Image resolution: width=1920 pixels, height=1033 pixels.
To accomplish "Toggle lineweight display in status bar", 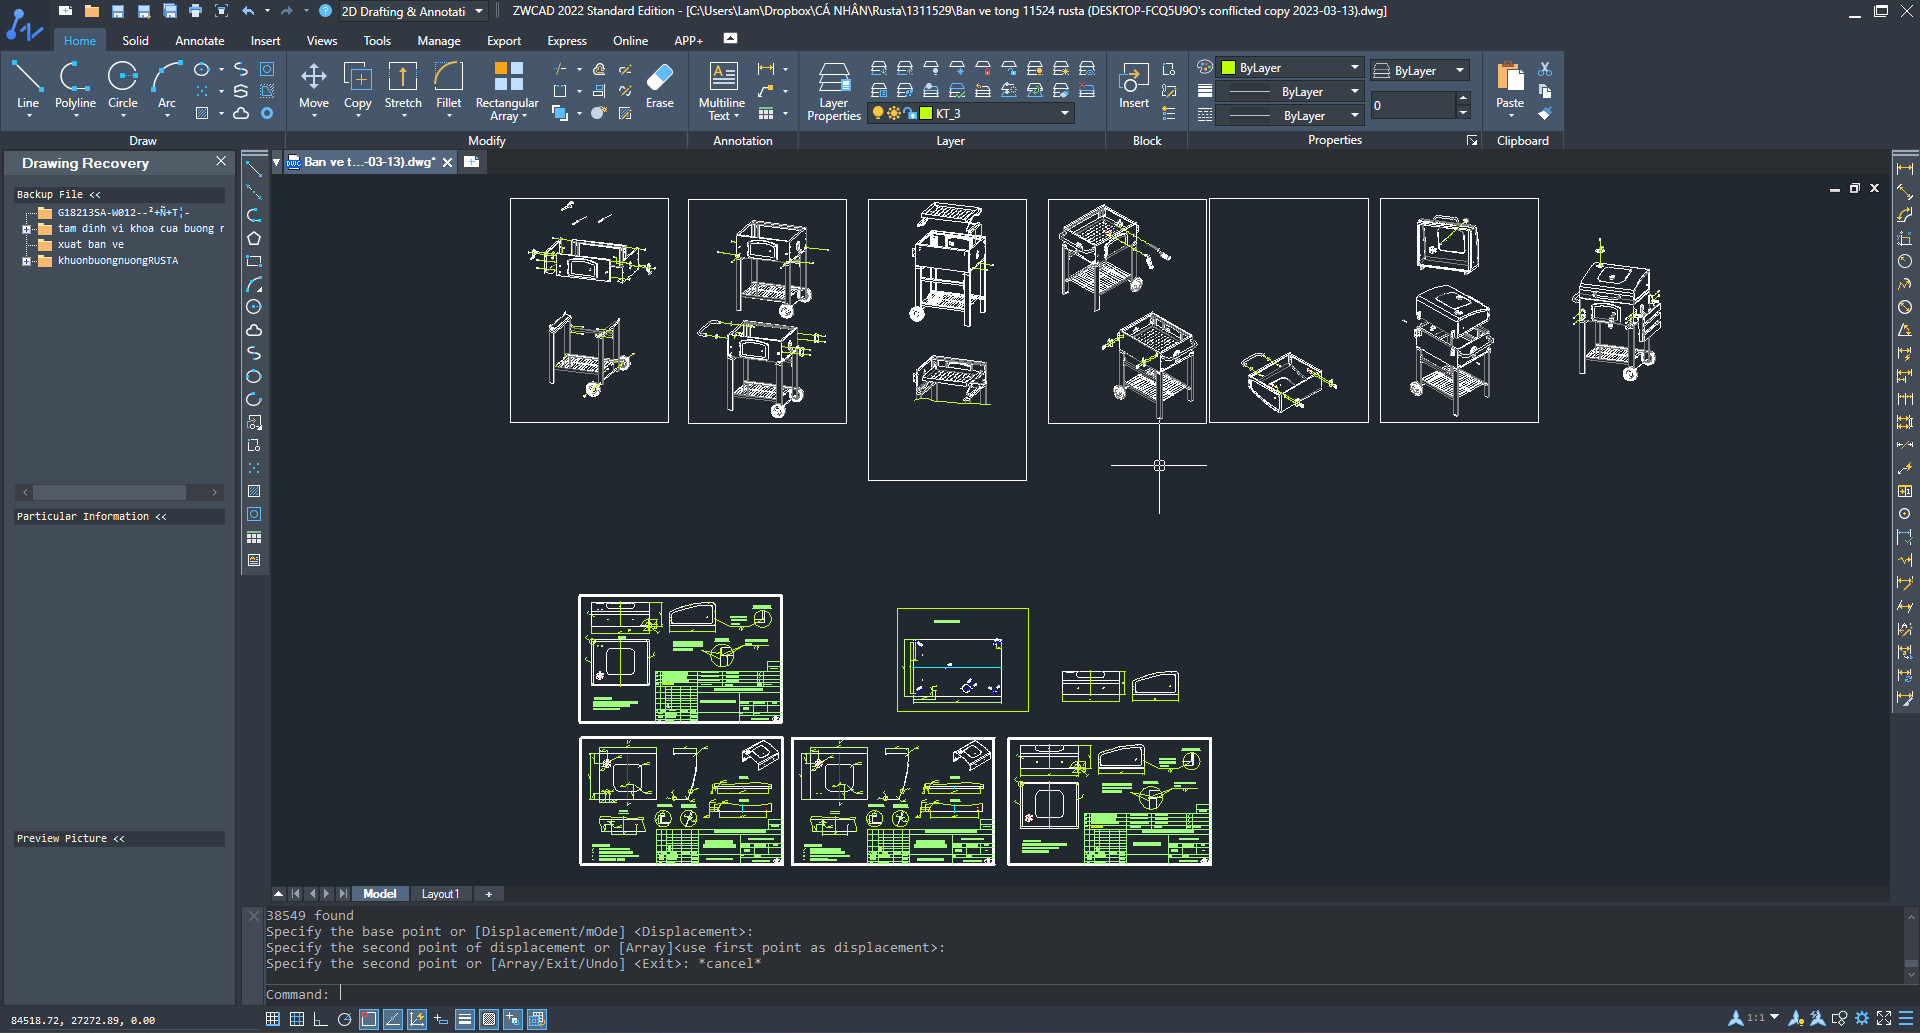I will click(464, 1019).
